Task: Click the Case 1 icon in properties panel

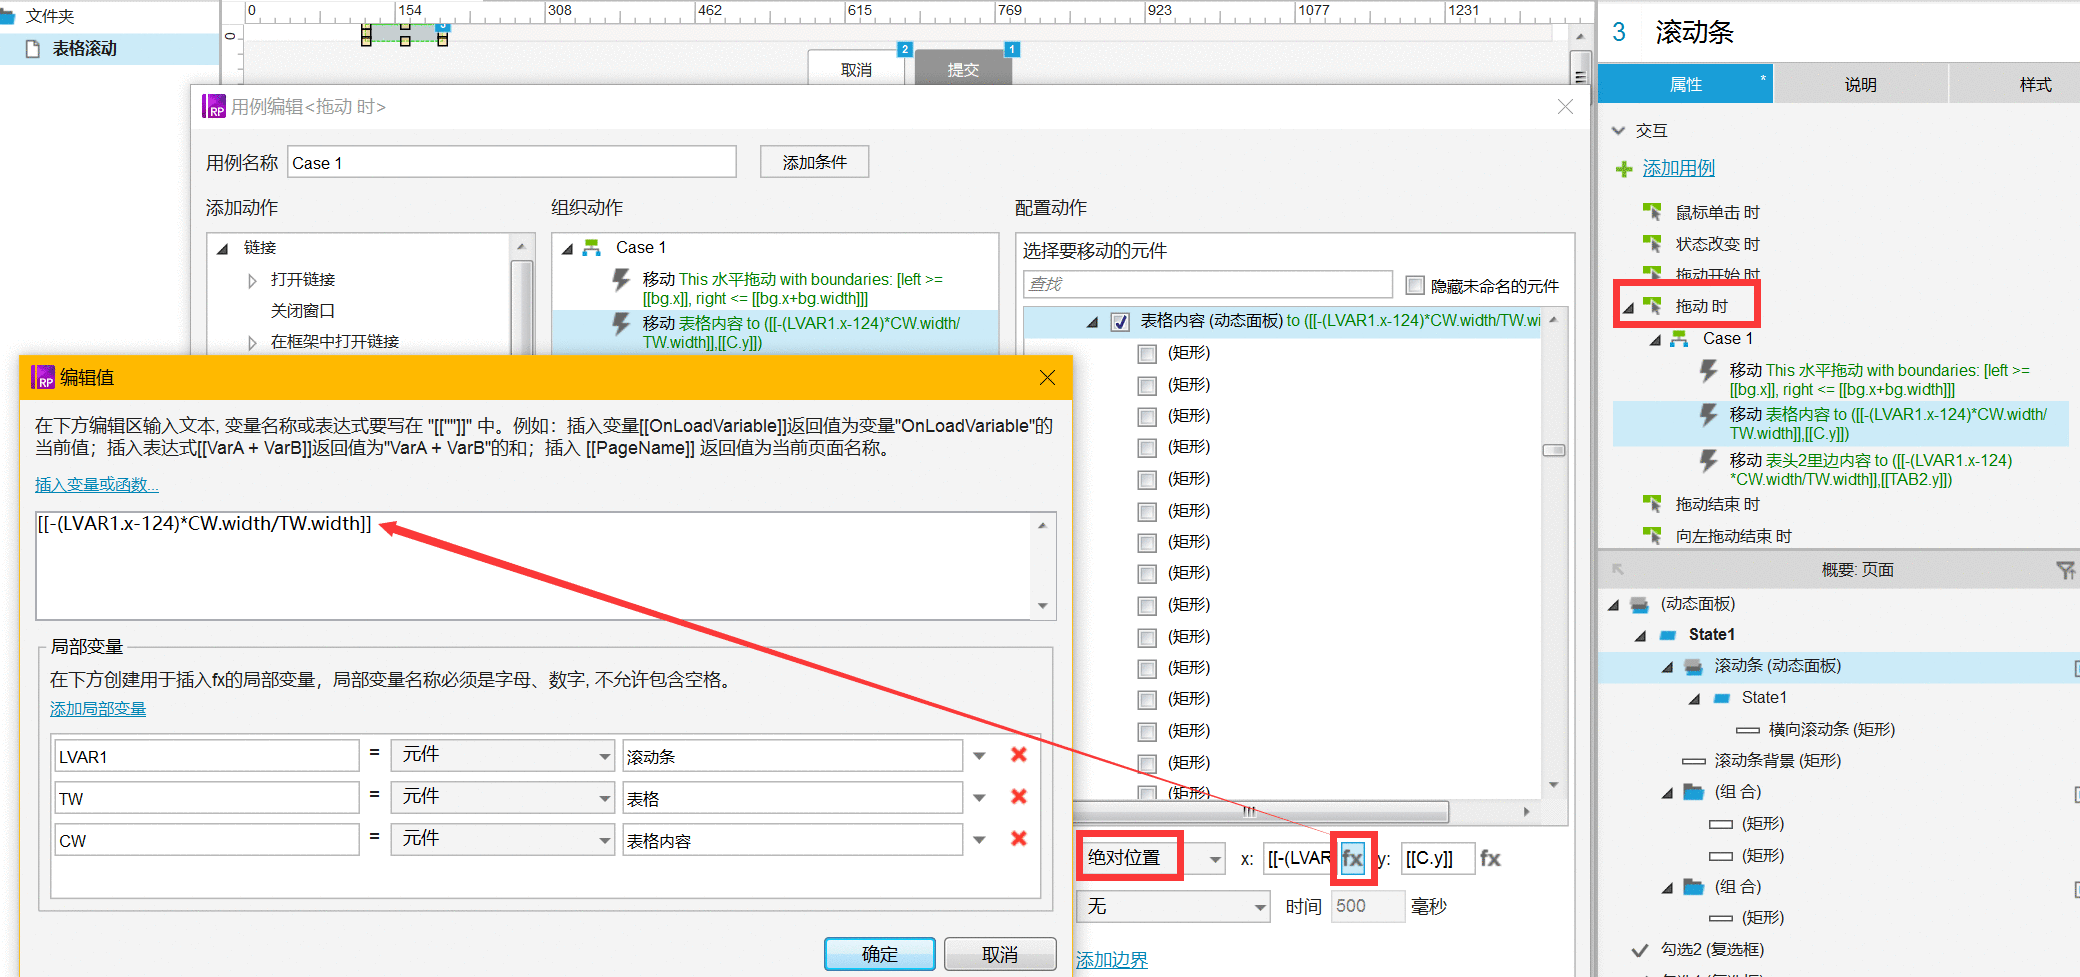Action: tap(1679, 339)
